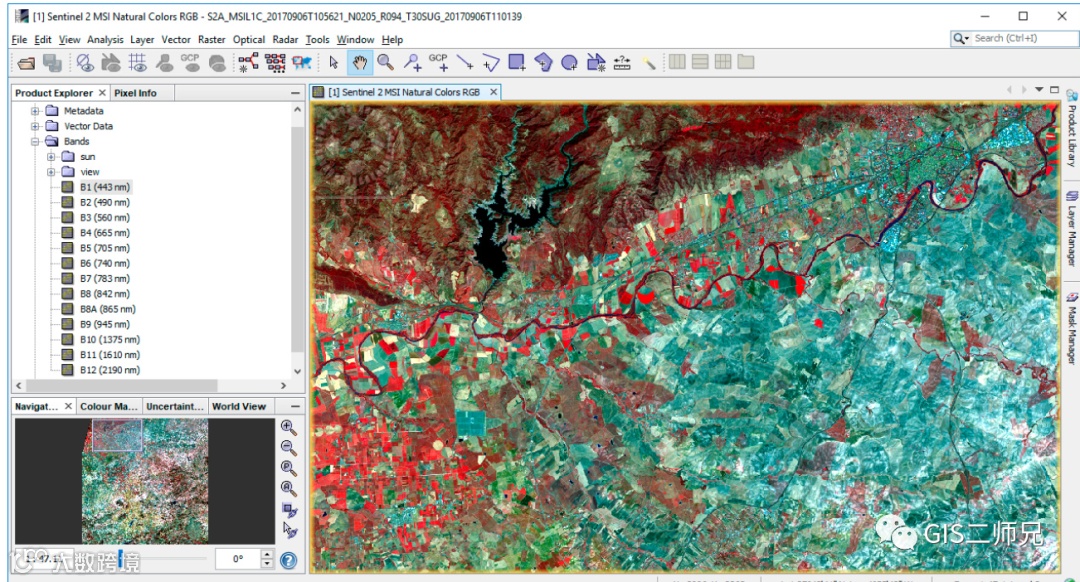Toggle the graticule overlay
Screen dimensions: 1080x582
tap(138, 63)
